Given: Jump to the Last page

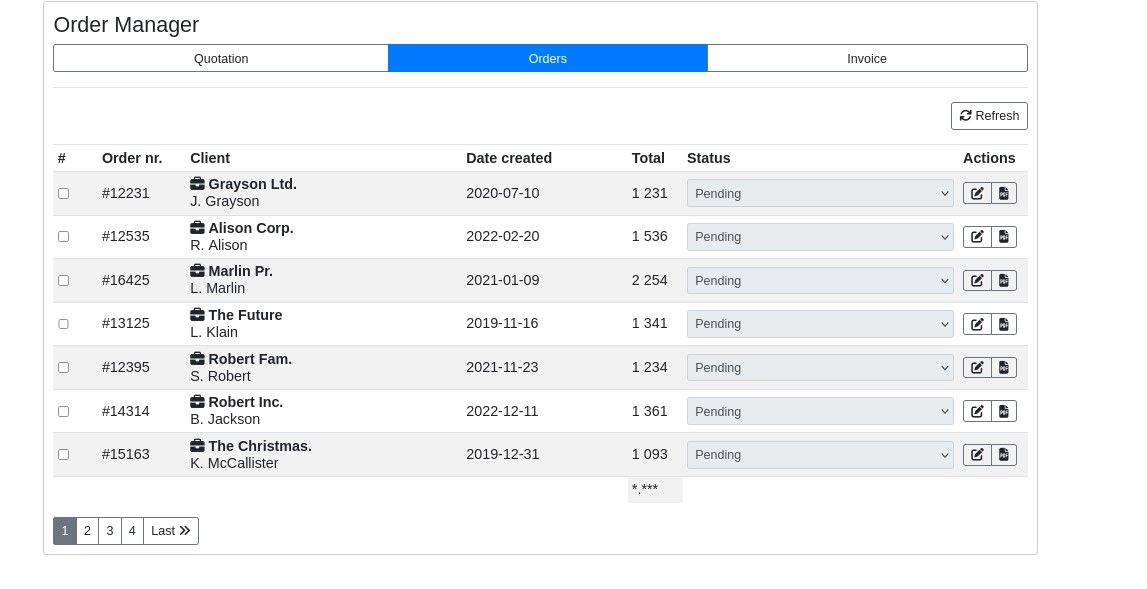Looking at the screenshot, I should tap(171, 531).
